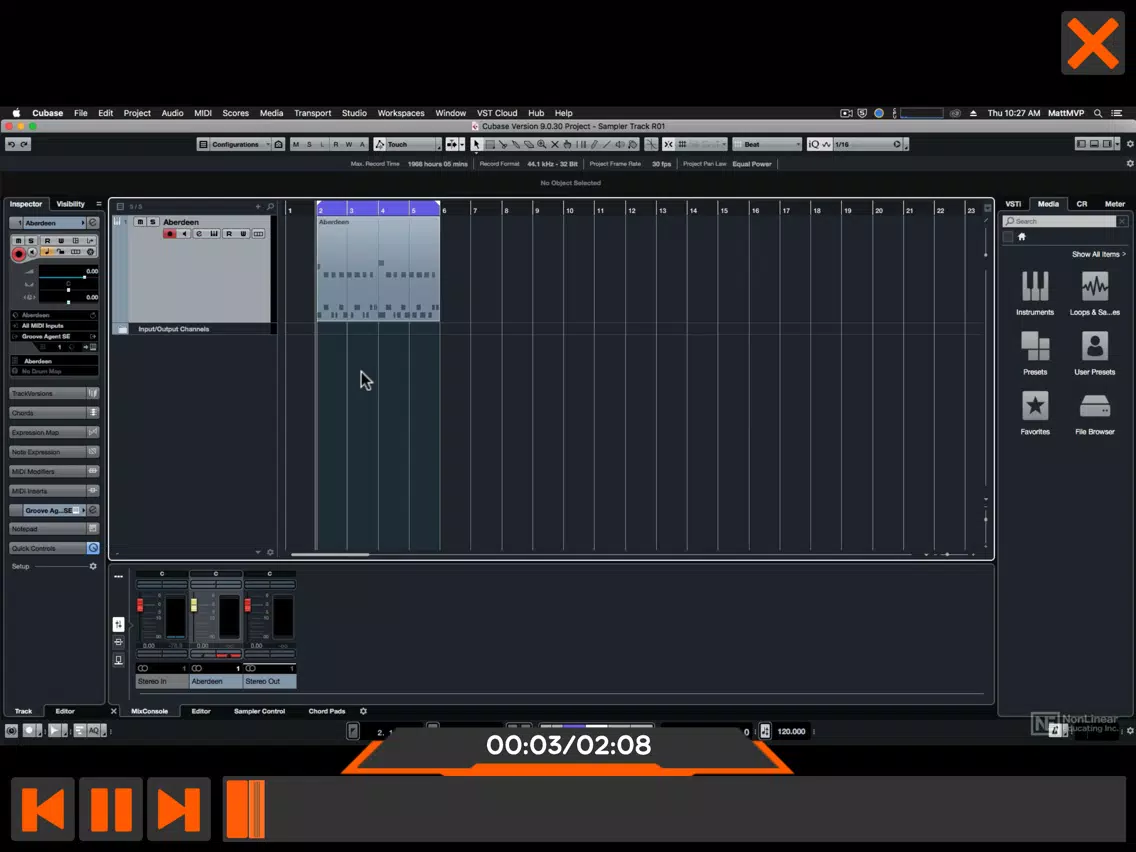This screenshot has width=1136, height=852.
Task: Close the video overlay with orange X
Action: (x=1093, y=43)
